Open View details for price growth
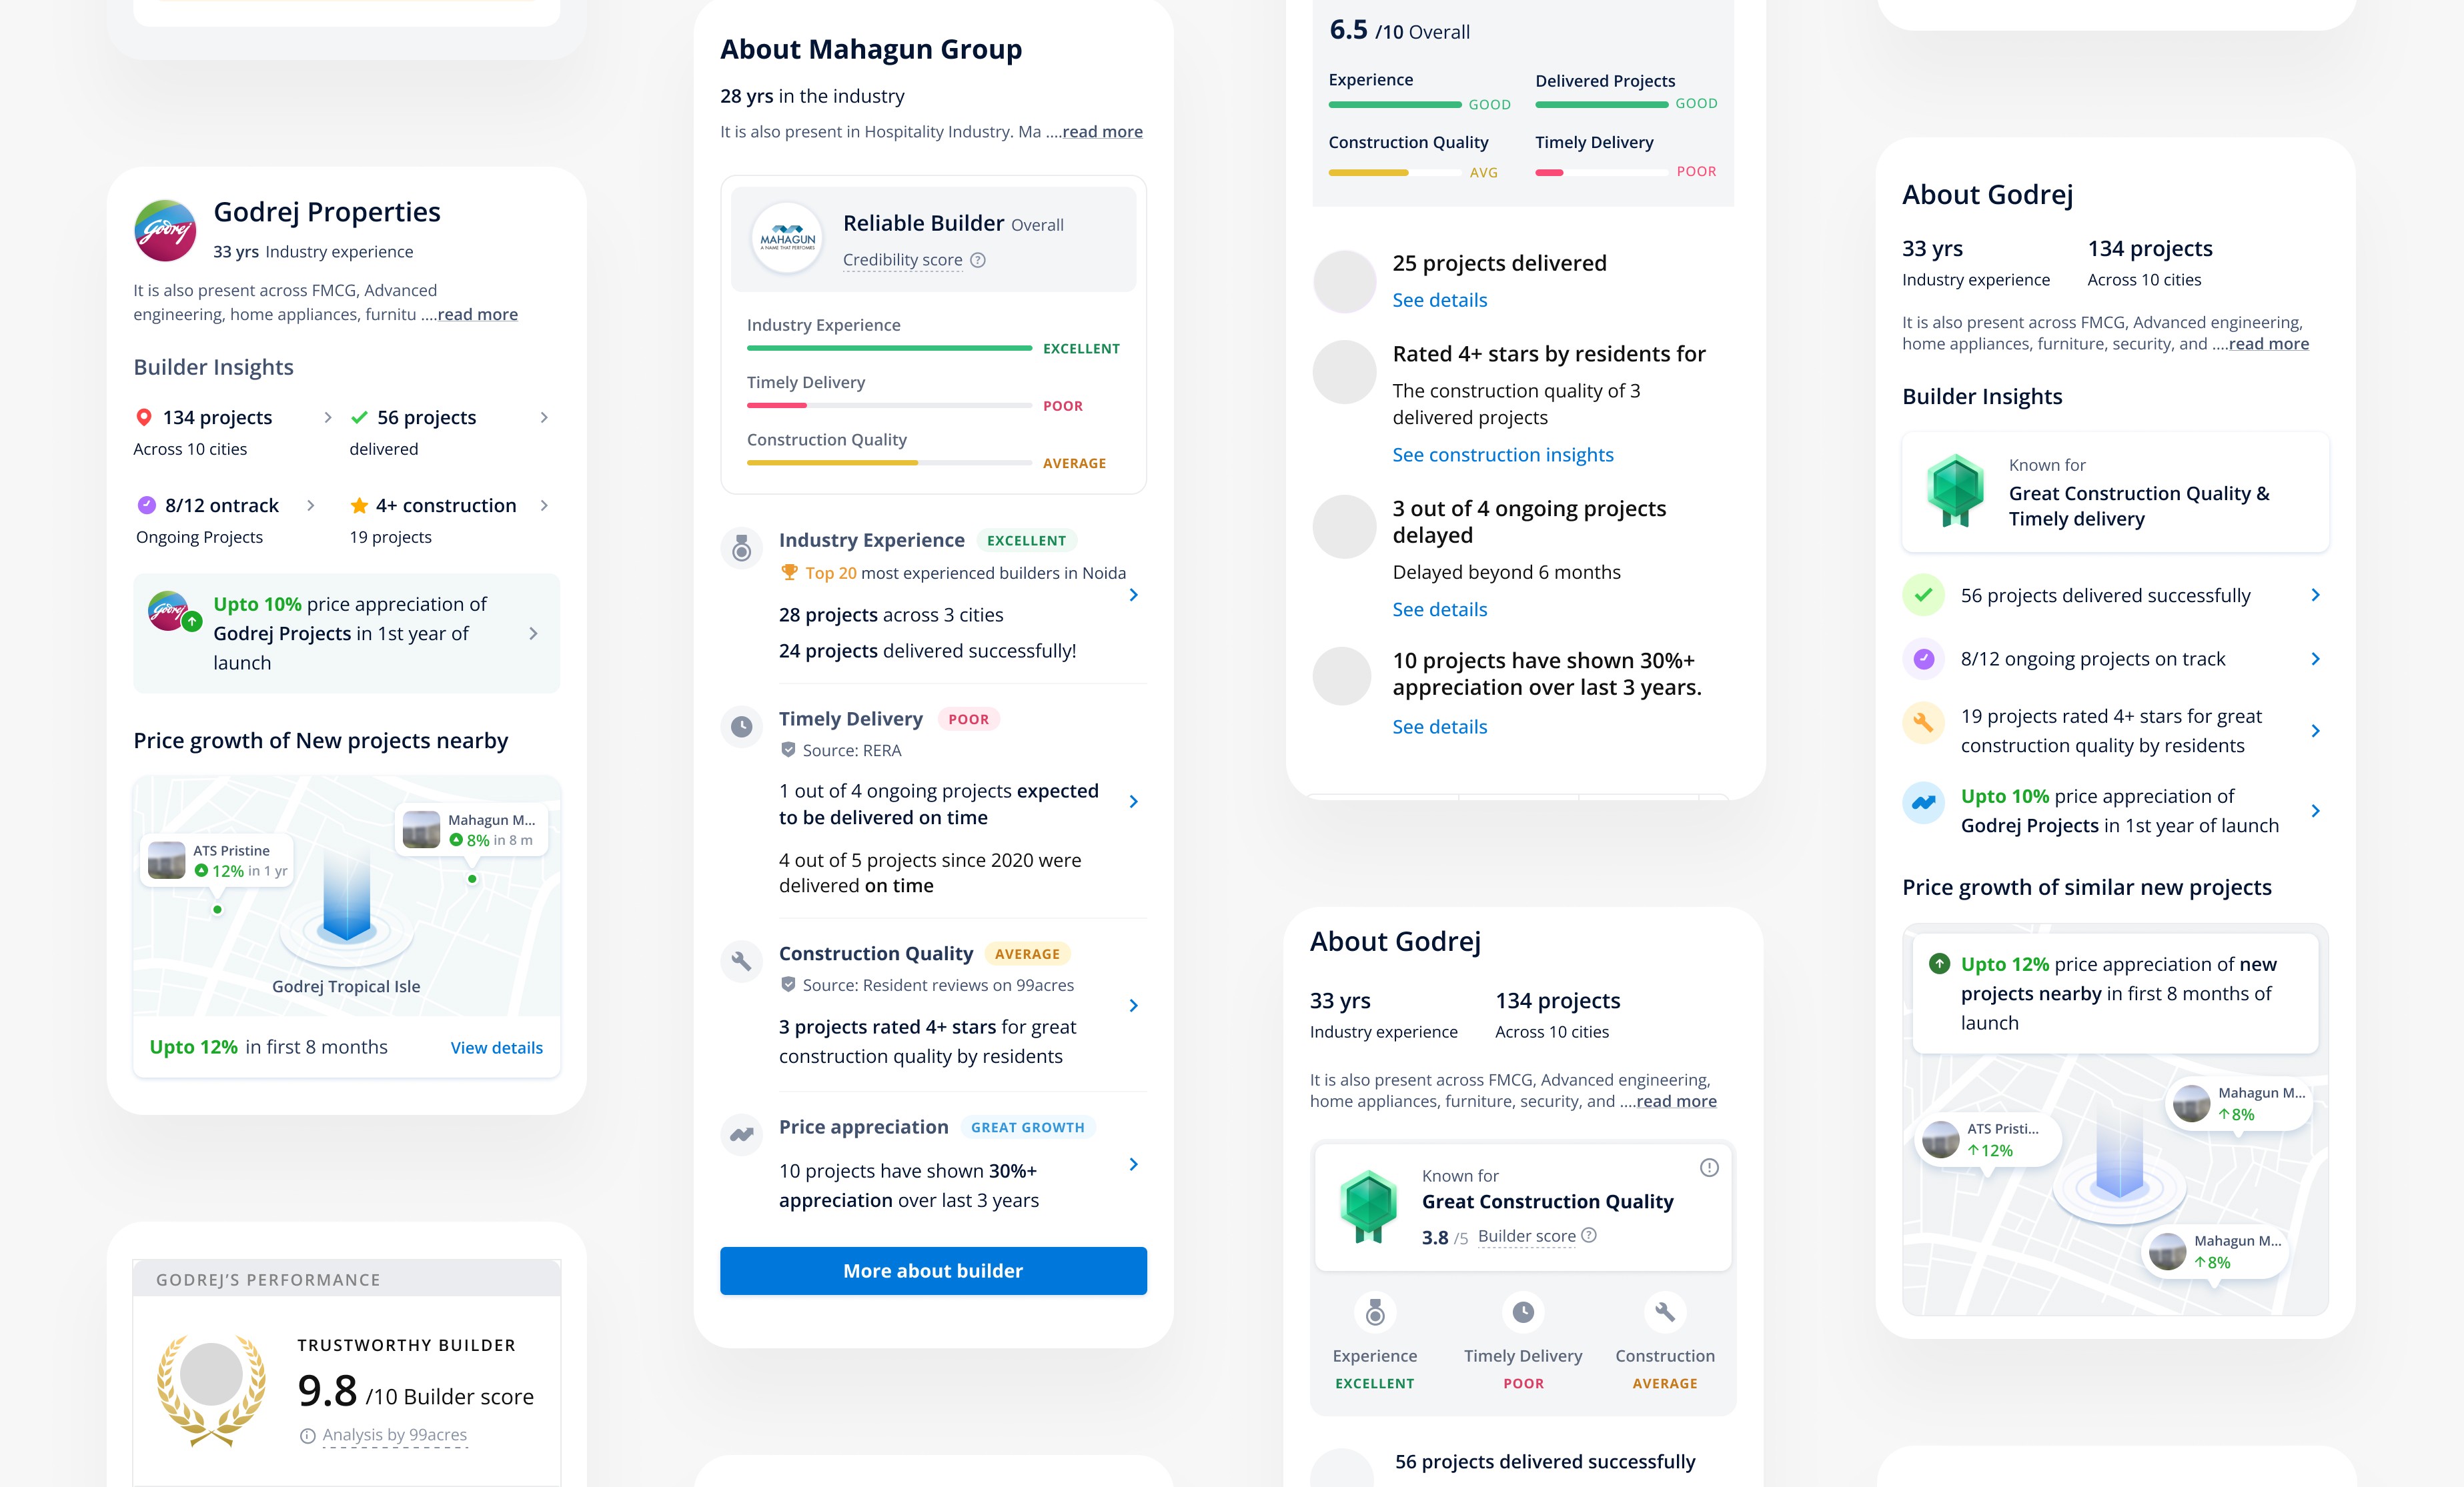The width and height of the screenshot is (2464, 1487). [496, 1048]
